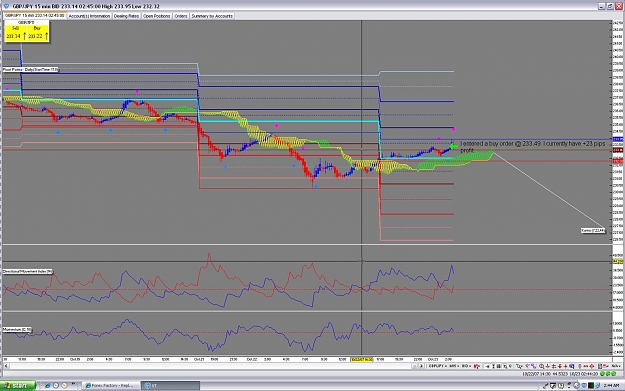The width and height of the screenshot is (625, 391).
Task: Click the red plus crosshair icon
Action: [566, 366]
